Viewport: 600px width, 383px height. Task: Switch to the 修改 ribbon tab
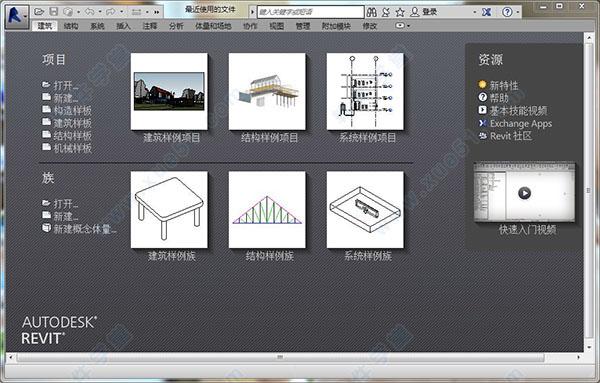click(x=370, y=26)
